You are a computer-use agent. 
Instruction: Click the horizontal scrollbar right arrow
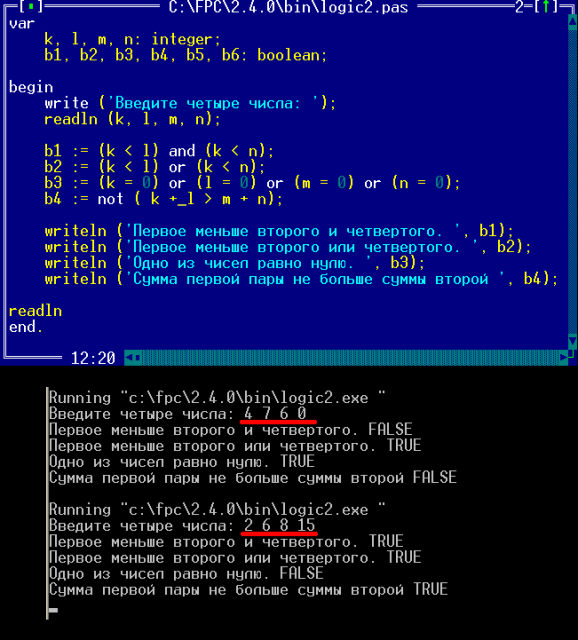click(x=564, y=358)
